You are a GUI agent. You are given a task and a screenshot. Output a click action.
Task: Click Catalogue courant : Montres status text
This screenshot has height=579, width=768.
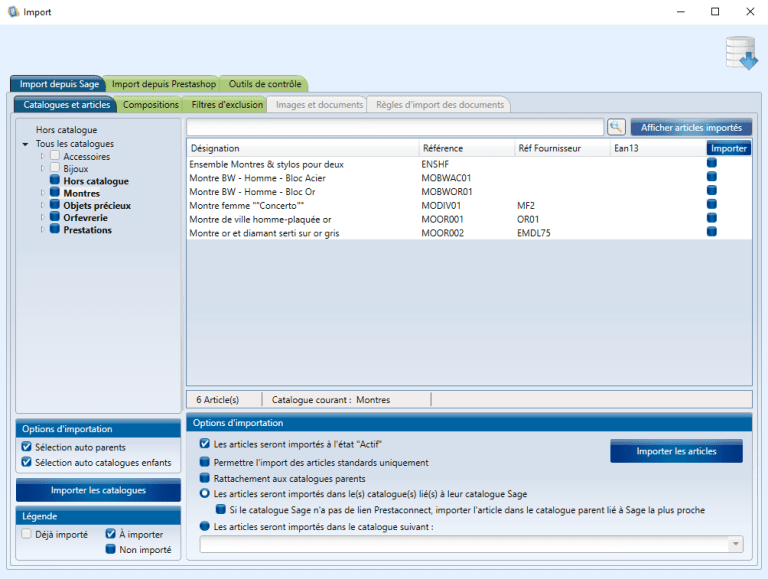[x=331, y=400]
